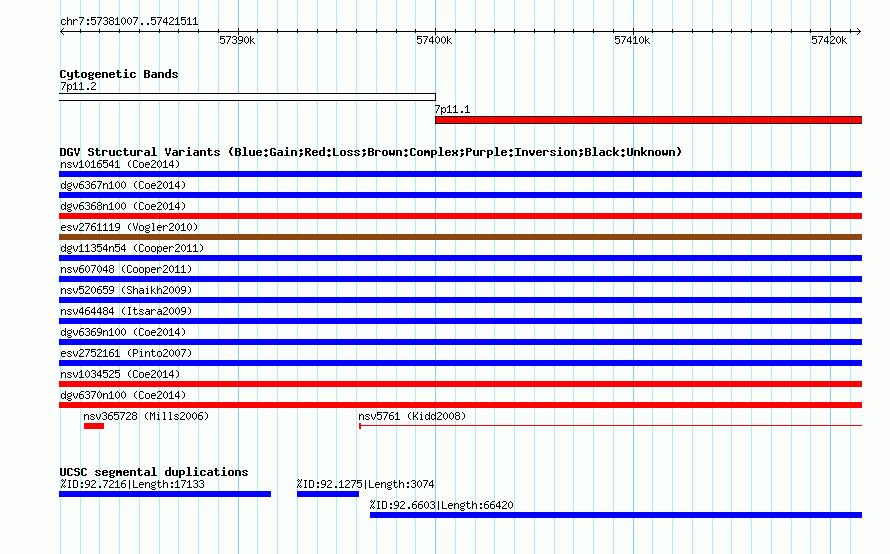Open the DGV Structural Variants track title

371,152
